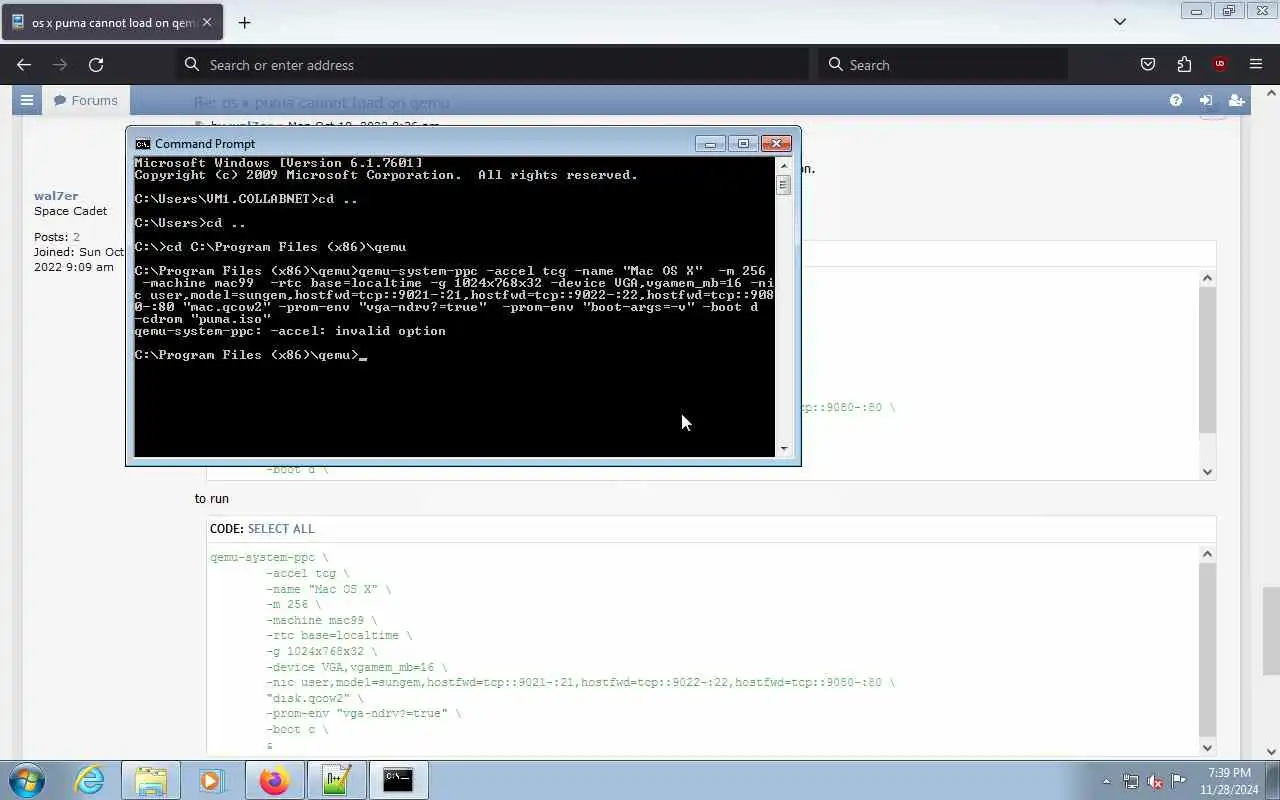Image resolution: width=1280 pixels, height=800 pixels.
Task: Open Windows Explorer from the taskbar
Action: pos(151,780)
